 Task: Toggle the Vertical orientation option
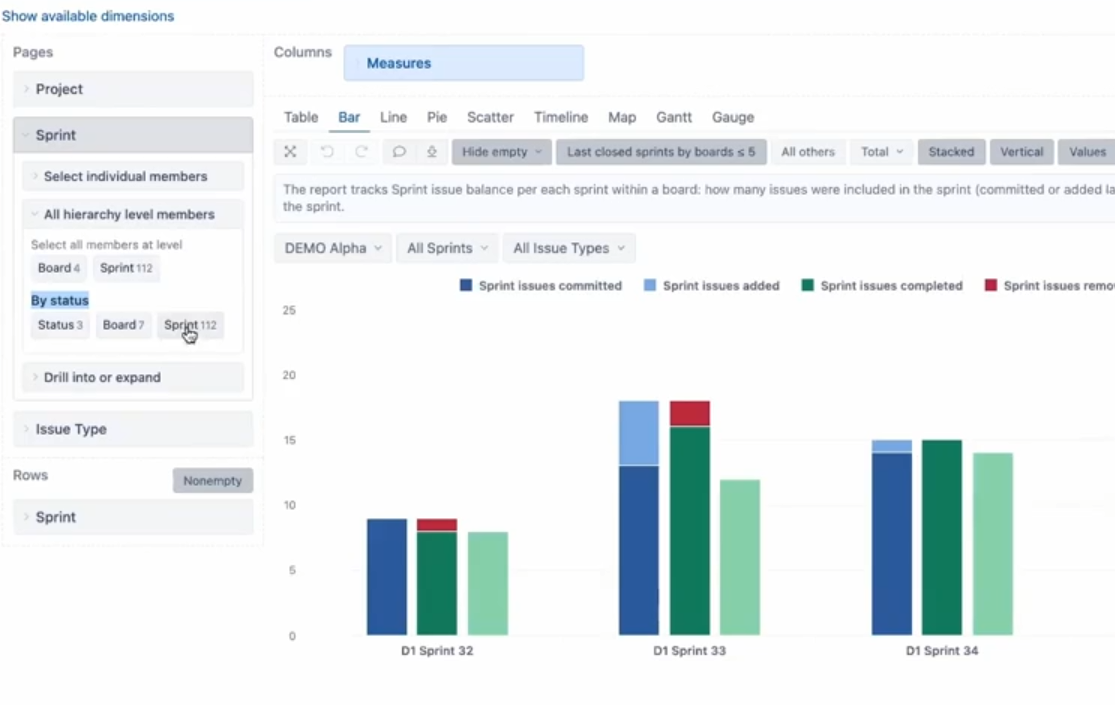(x=1021, y=152)
